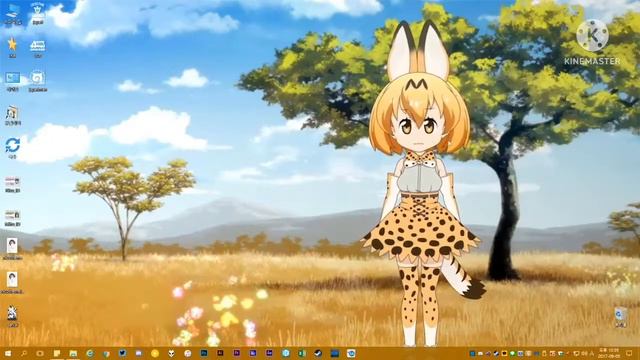Open the computer desktop icon at top-left
This screenshot has width=640, height=360.
(x=13, y=14)
